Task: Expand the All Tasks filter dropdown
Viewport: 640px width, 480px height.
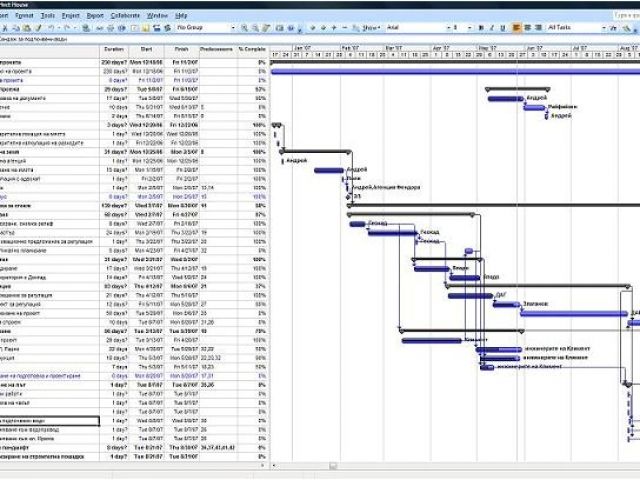Action: point(603,27)
